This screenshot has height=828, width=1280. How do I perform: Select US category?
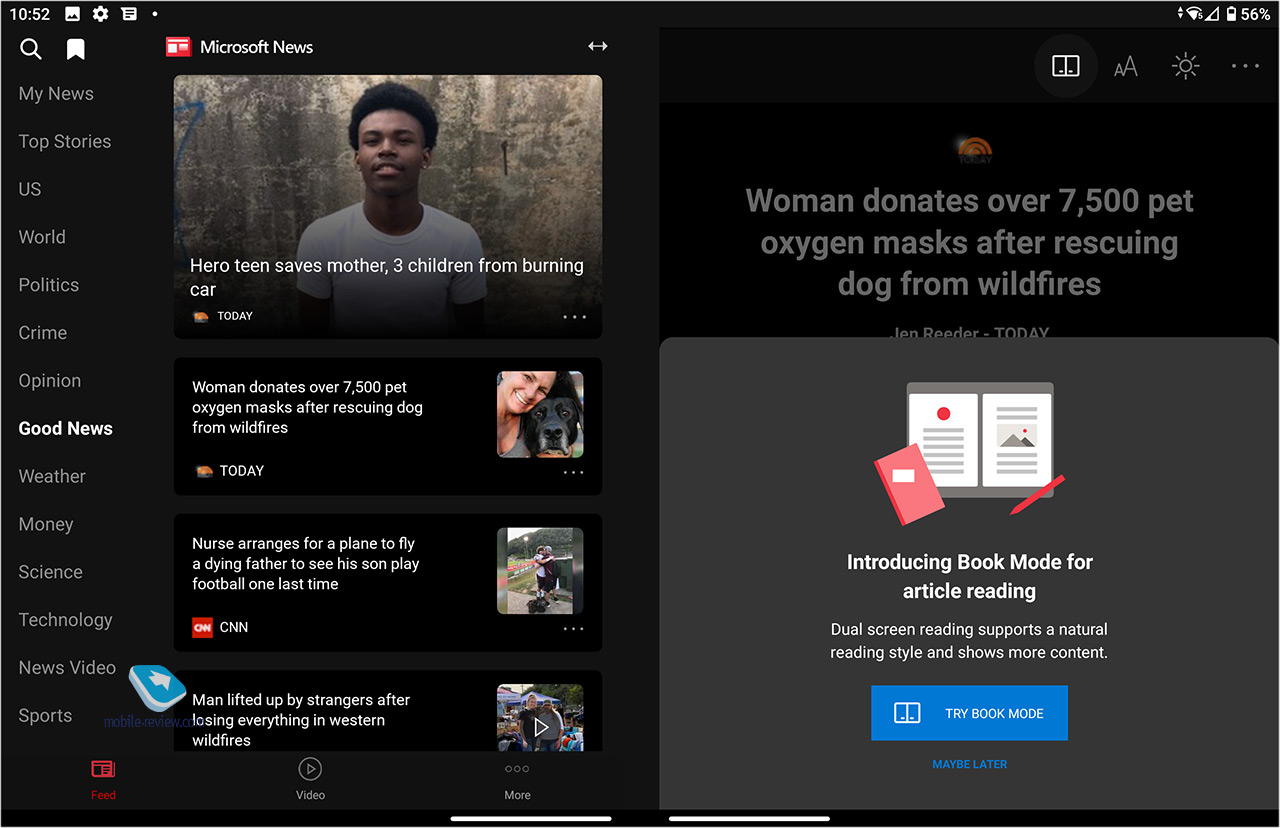[x=30, y=189]
